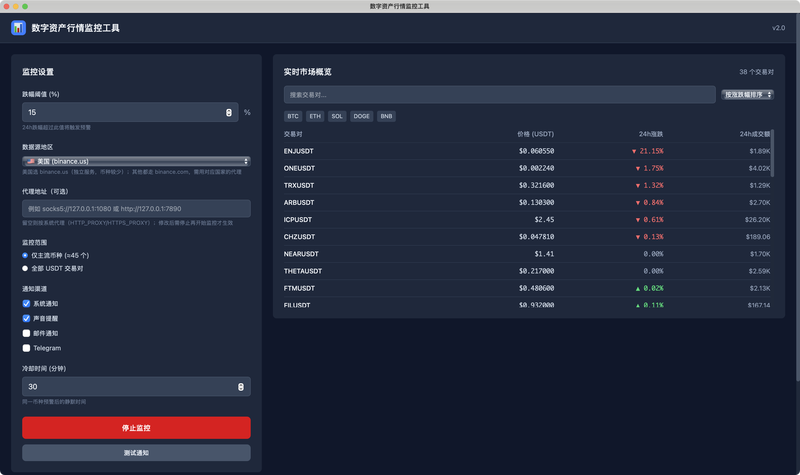Image resolution: width=800 pixels, height=475 pixels.
Task: Click market table vertical scrollbar
Action: [x=772, y=153]
